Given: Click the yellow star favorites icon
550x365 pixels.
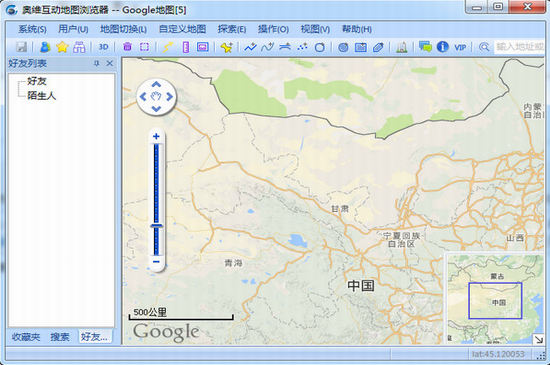Looking at the screenshot, I should (62, 47).
